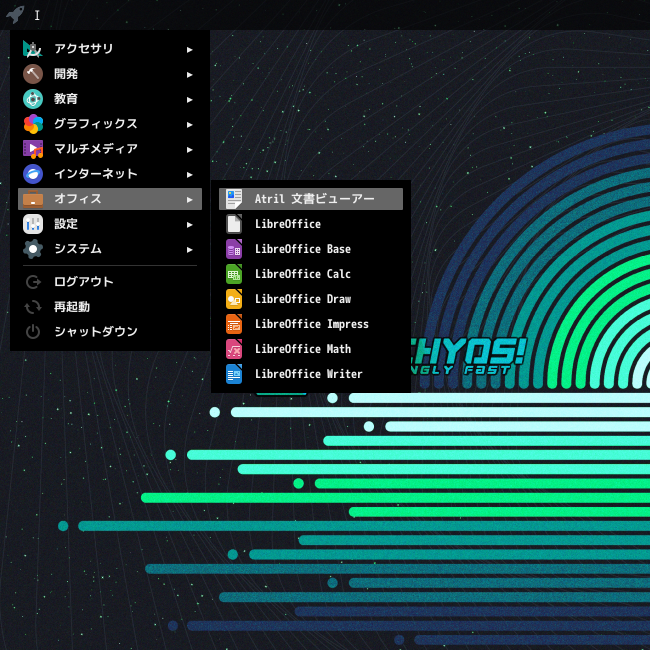Image resolution: width=650 pixels, height=650 pixels.
Task: Open the 設定 menu category
Action: [x=110, y=224]
